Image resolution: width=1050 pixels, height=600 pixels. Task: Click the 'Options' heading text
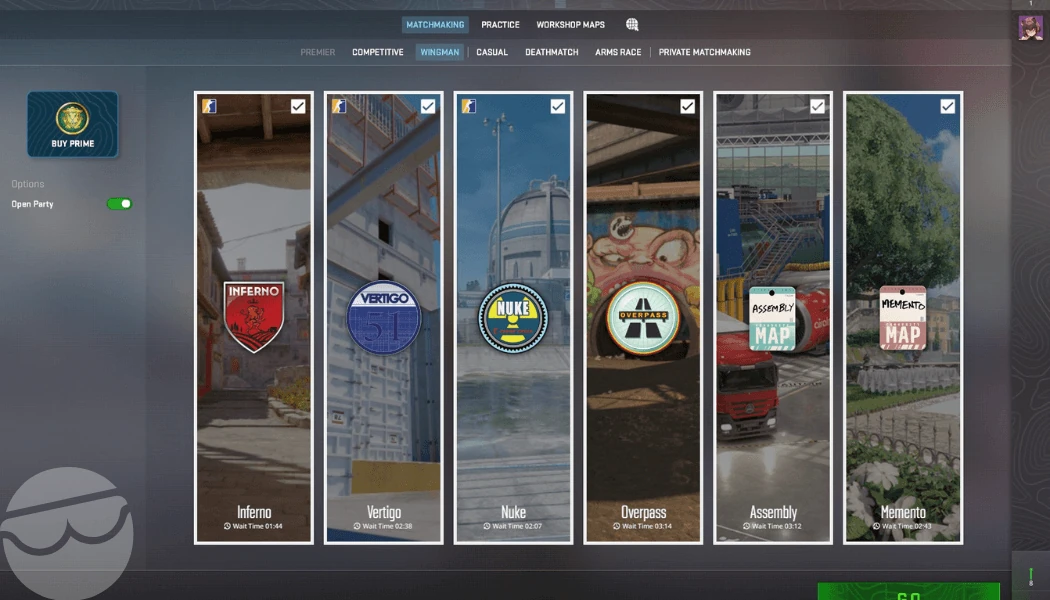[27, 183]
